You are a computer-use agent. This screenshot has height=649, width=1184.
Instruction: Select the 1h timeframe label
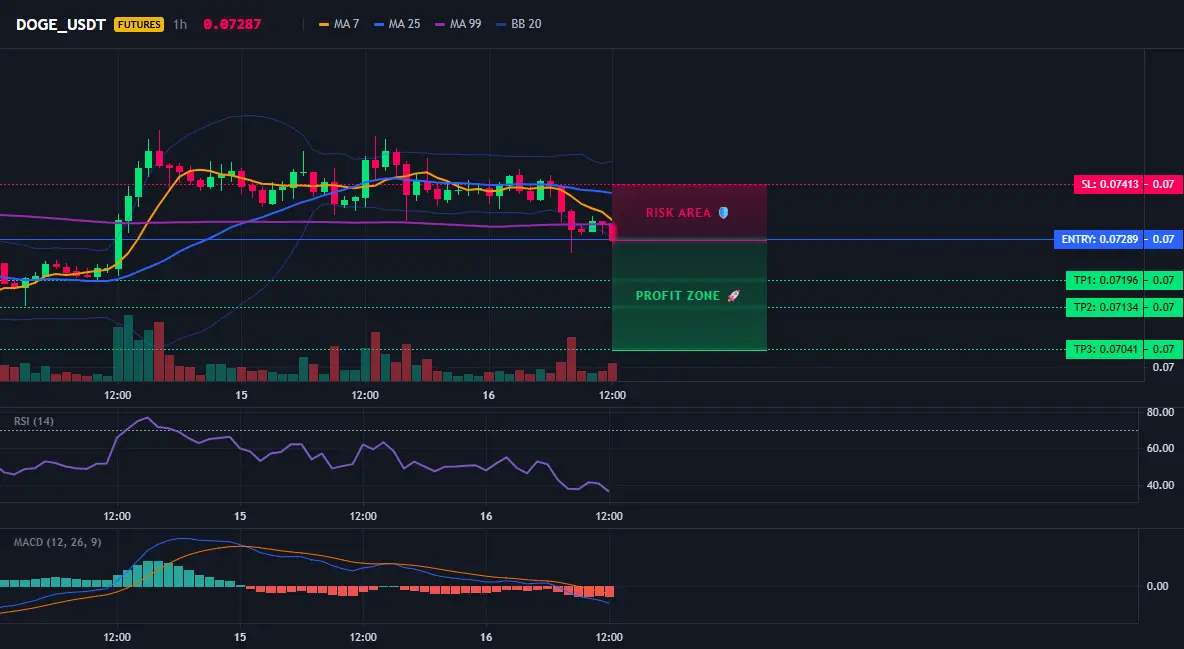pos(180,24)
